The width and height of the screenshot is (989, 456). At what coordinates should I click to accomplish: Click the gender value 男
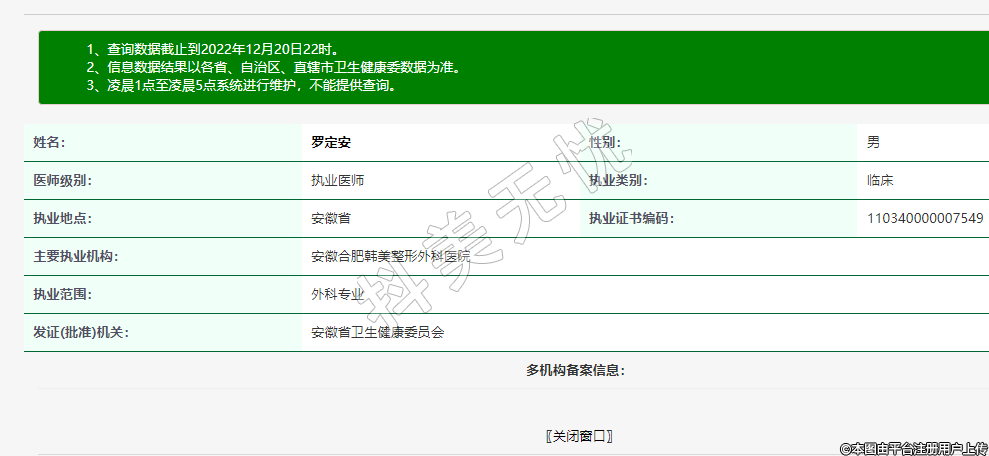(x=873, y=143)
